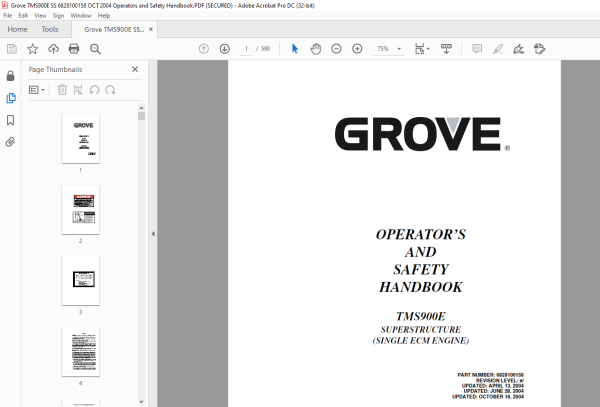Switch to the Tools tab
600x407 pixels.
pyautogui.click(x=50, y=29)
